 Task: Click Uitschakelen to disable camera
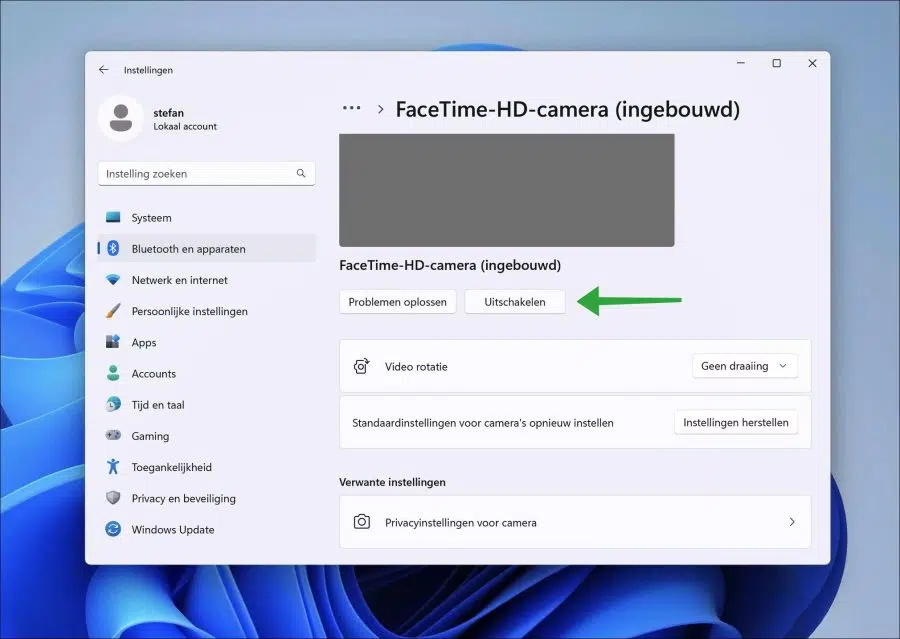pyautogui.click(x=515, y=302)
